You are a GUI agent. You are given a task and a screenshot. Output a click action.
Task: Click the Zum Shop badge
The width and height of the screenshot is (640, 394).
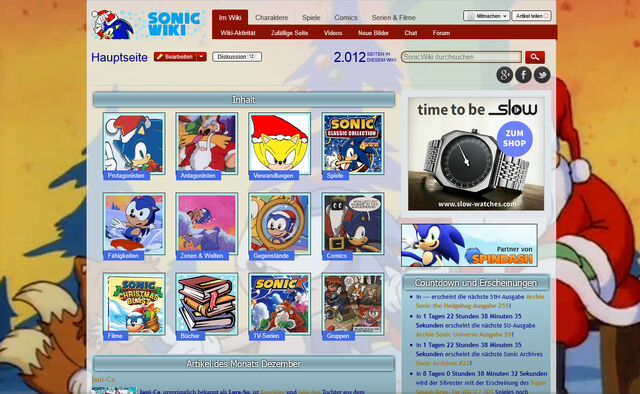point(514,138)
